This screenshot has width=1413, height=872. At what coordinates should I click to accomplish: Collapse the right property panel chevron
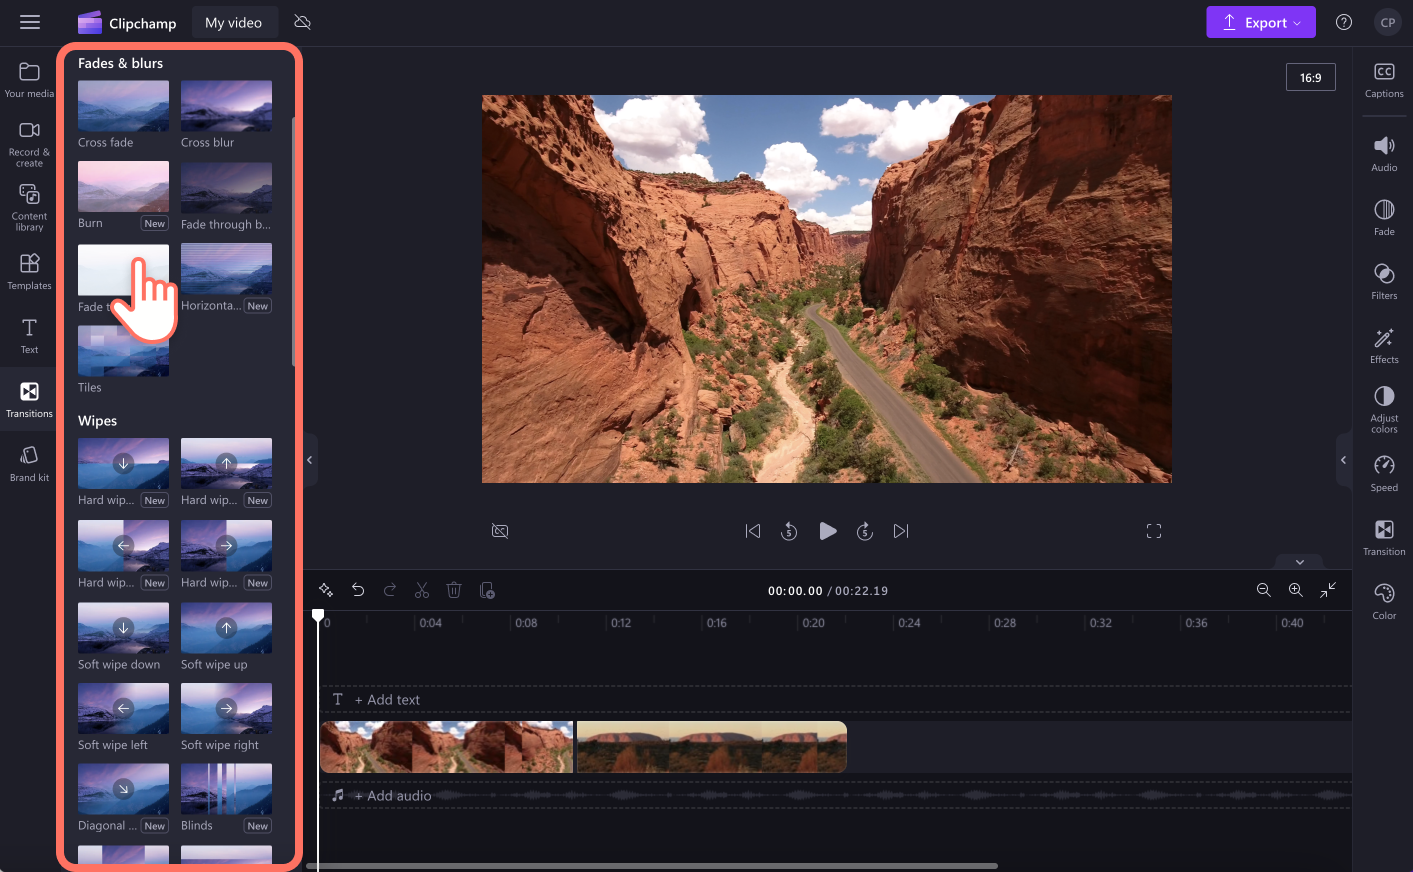click(x=1343, y=460)
